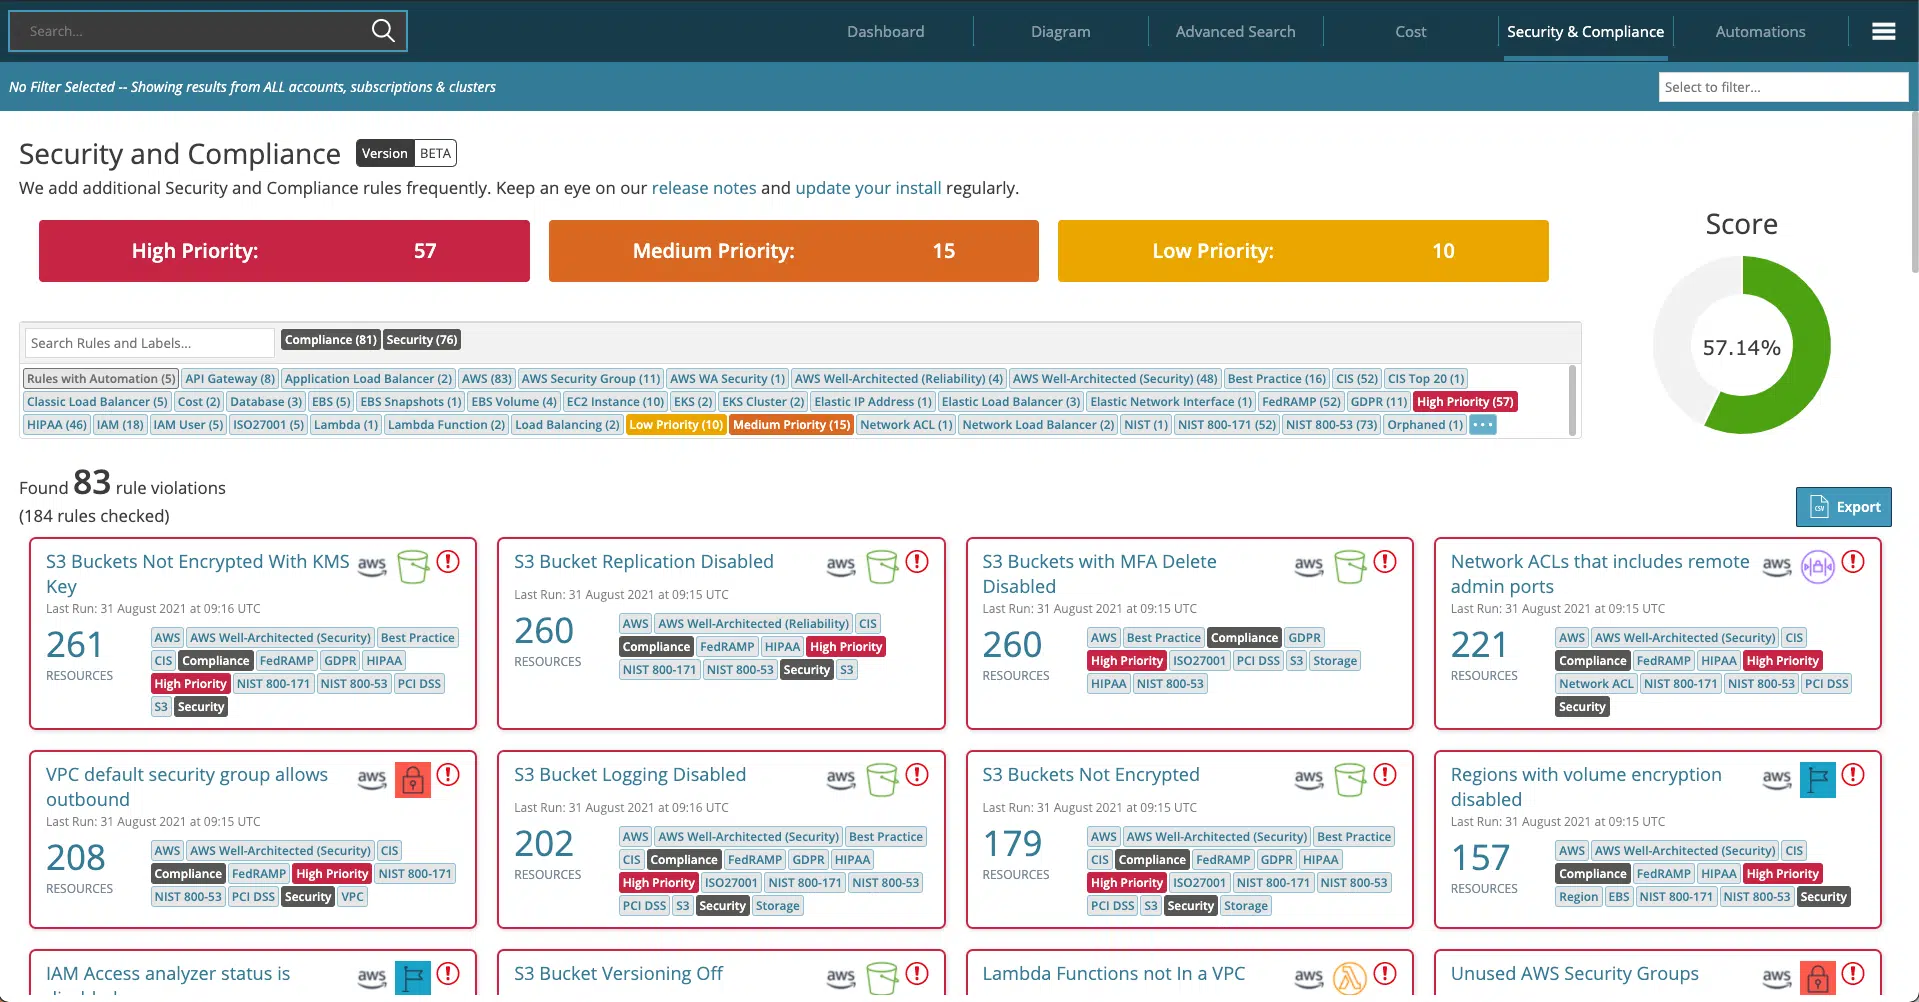Switch to the Diagram tab
The width and height of the screenshot is (1919, 1002).
(x=1060, y=32)
